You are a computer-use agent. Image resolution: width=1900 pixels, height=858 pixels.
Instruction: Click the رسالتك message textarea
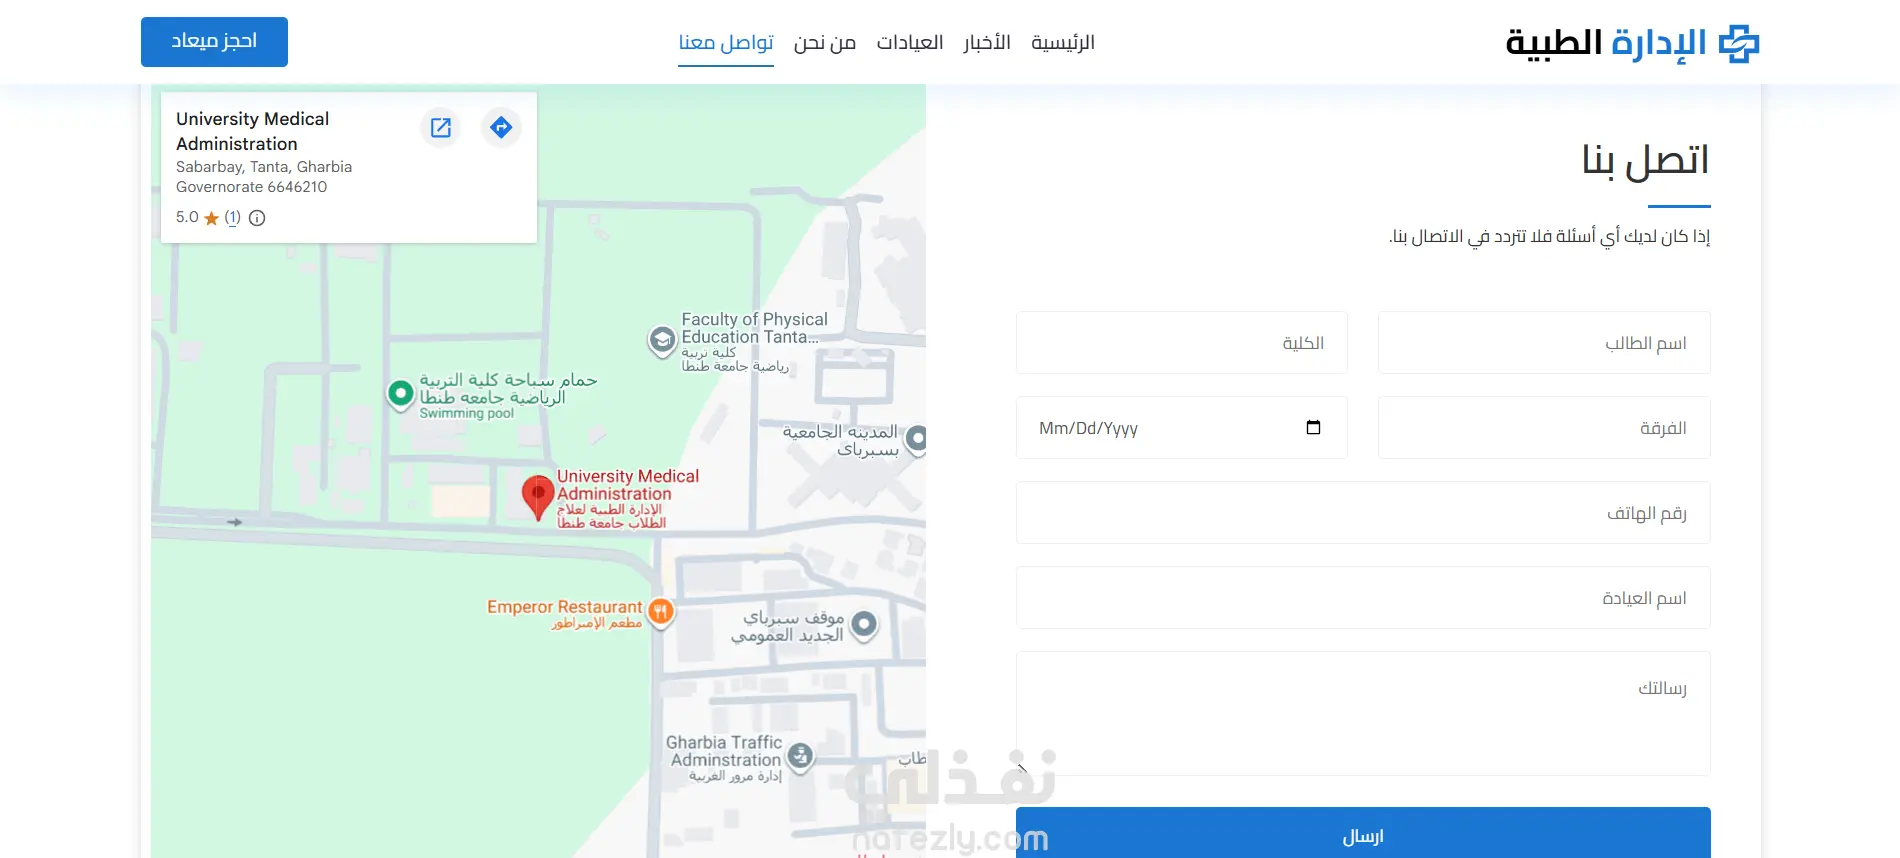(x=1363, y=713)
